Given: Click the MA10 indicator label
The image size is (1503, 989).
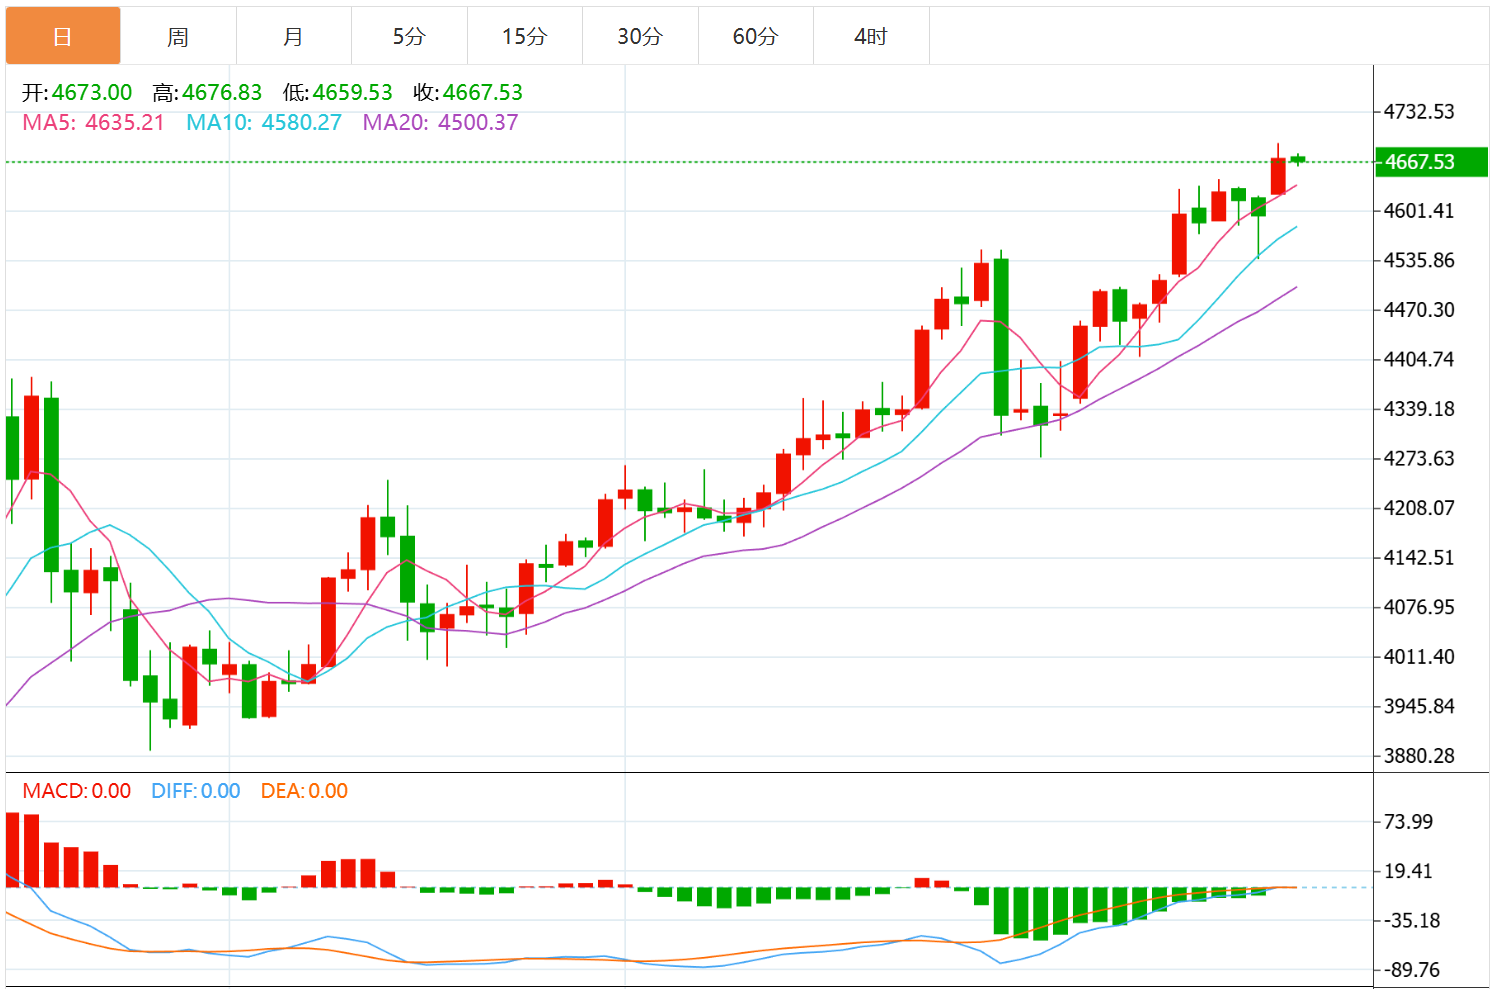Looking at the screenshot, I should click(x=264, y=123).
